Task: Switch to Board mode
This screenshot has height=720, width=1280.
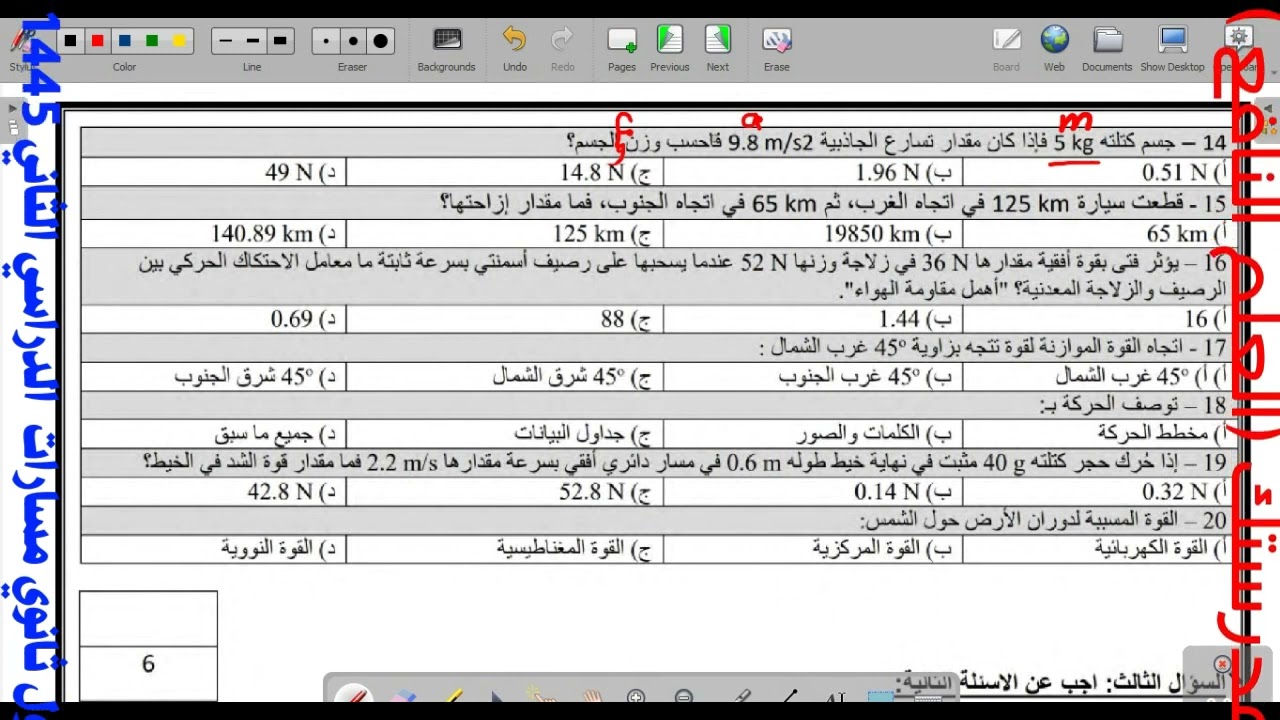Action: point(1006,48)
